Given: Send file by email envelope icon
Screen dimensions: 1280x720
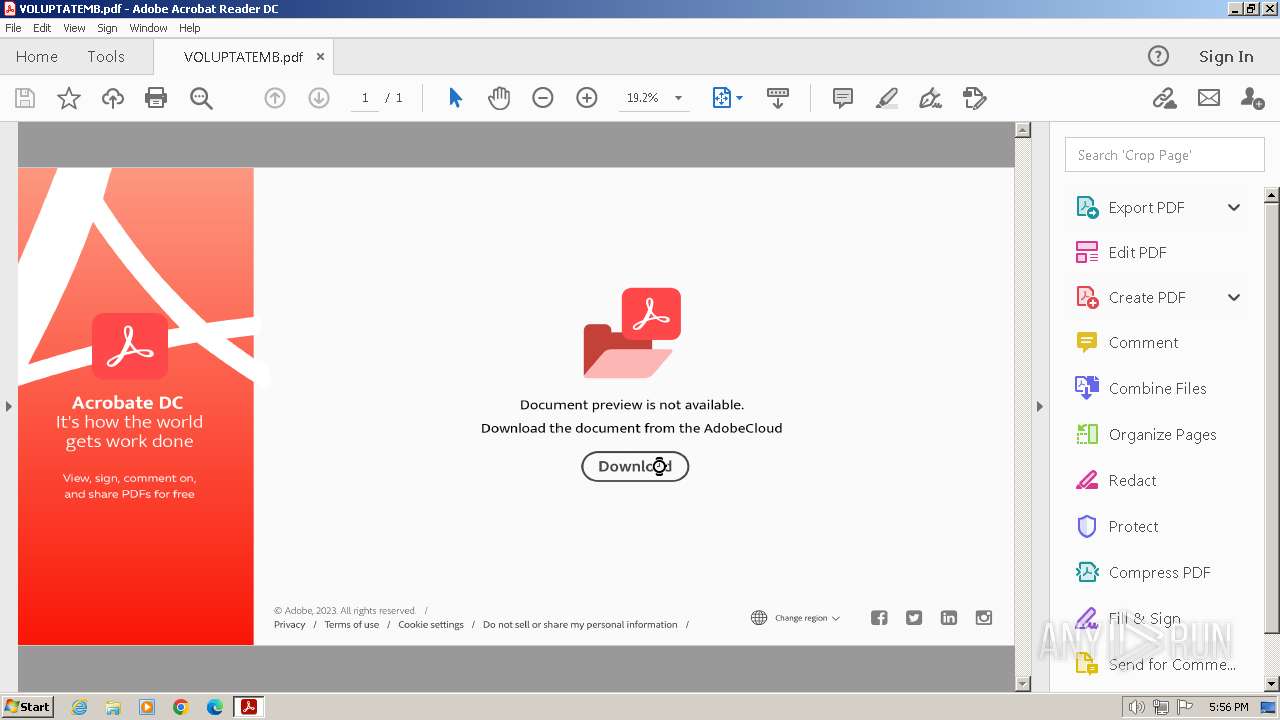Looking at the screenshot, I should pyautogui.click(x=1209, y=98).
